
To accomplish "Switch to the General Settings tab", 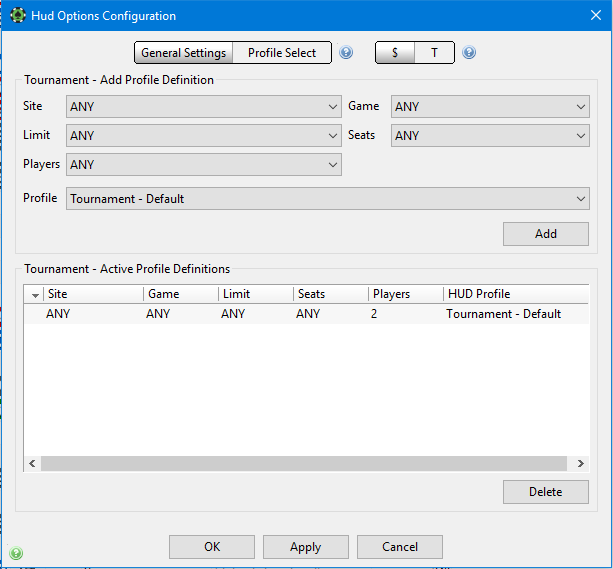I will 183,52.
